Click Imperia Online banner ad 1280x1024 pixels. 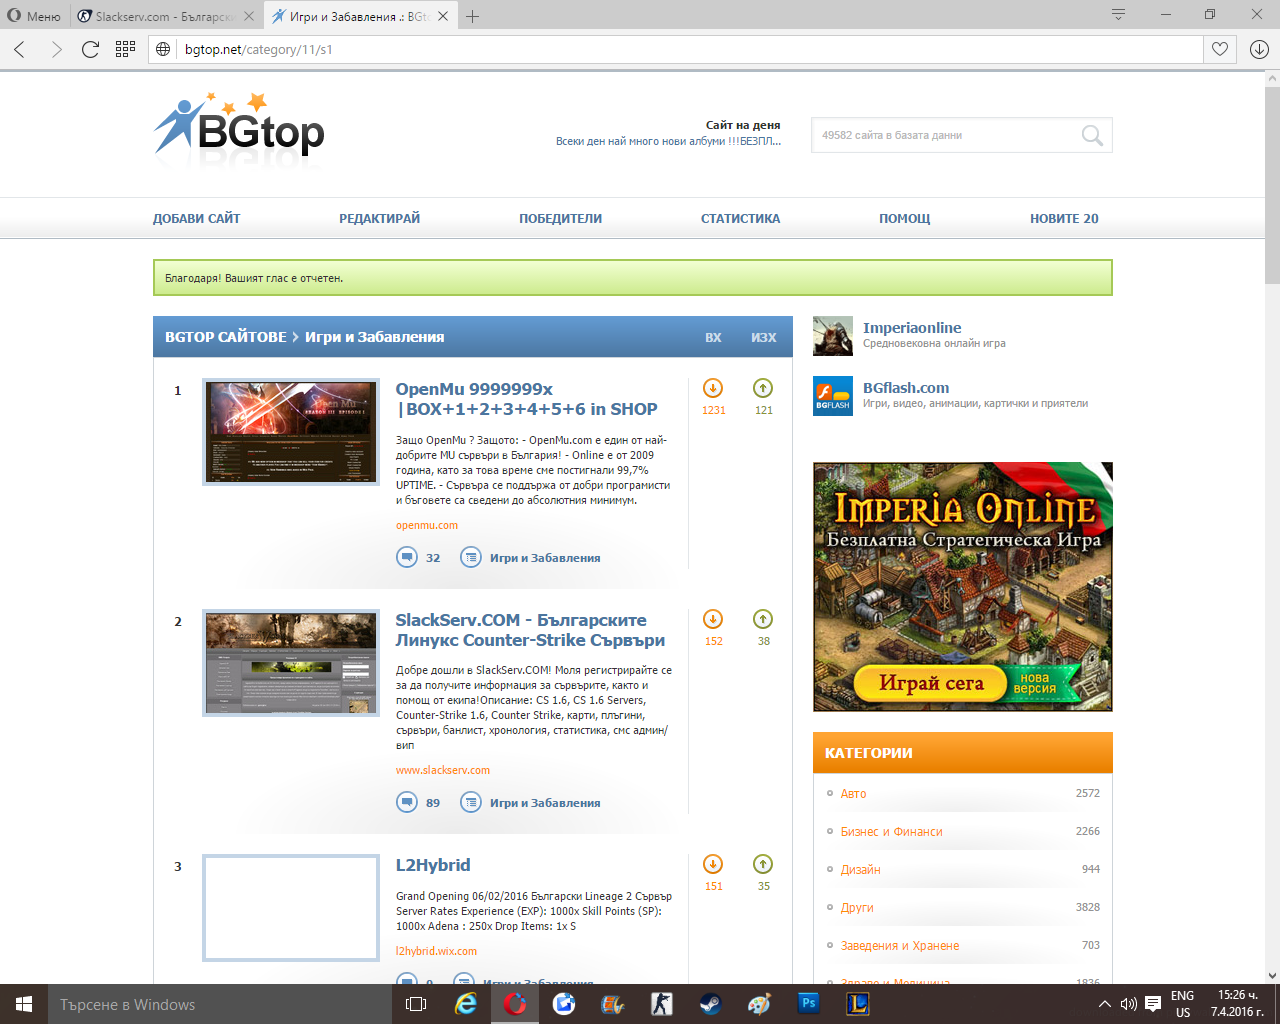[x=963, y=587]
